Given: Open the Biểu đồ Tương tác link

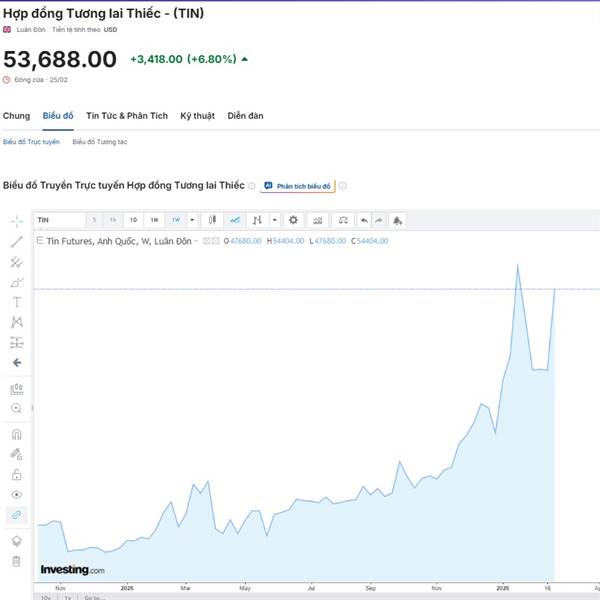Looking at the screenshot, I should coord(99,142).
